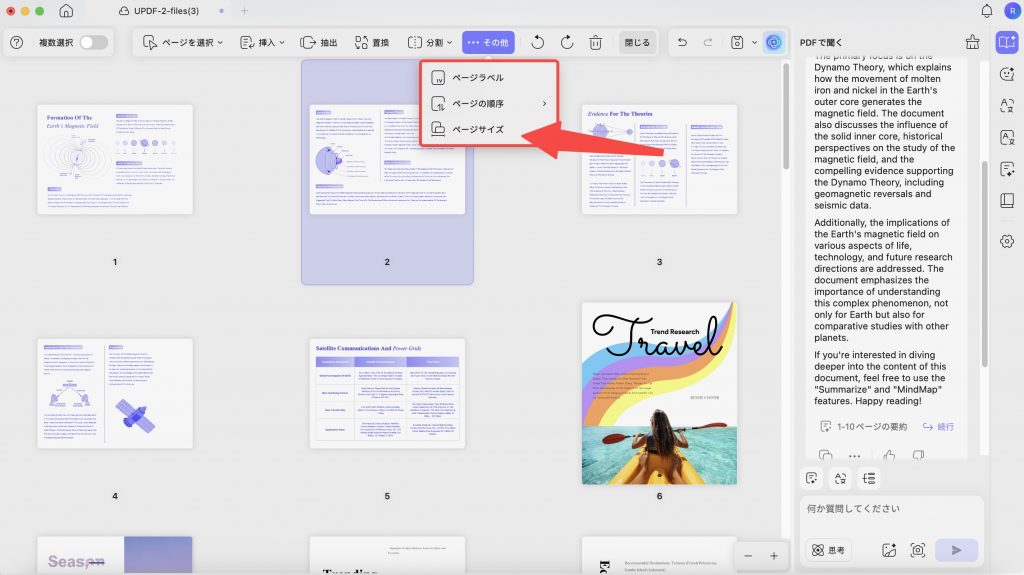This screenshot has width=1024, height=575.
Task: Open the UPDF AI assistant icon
Action: click(774, 42)
